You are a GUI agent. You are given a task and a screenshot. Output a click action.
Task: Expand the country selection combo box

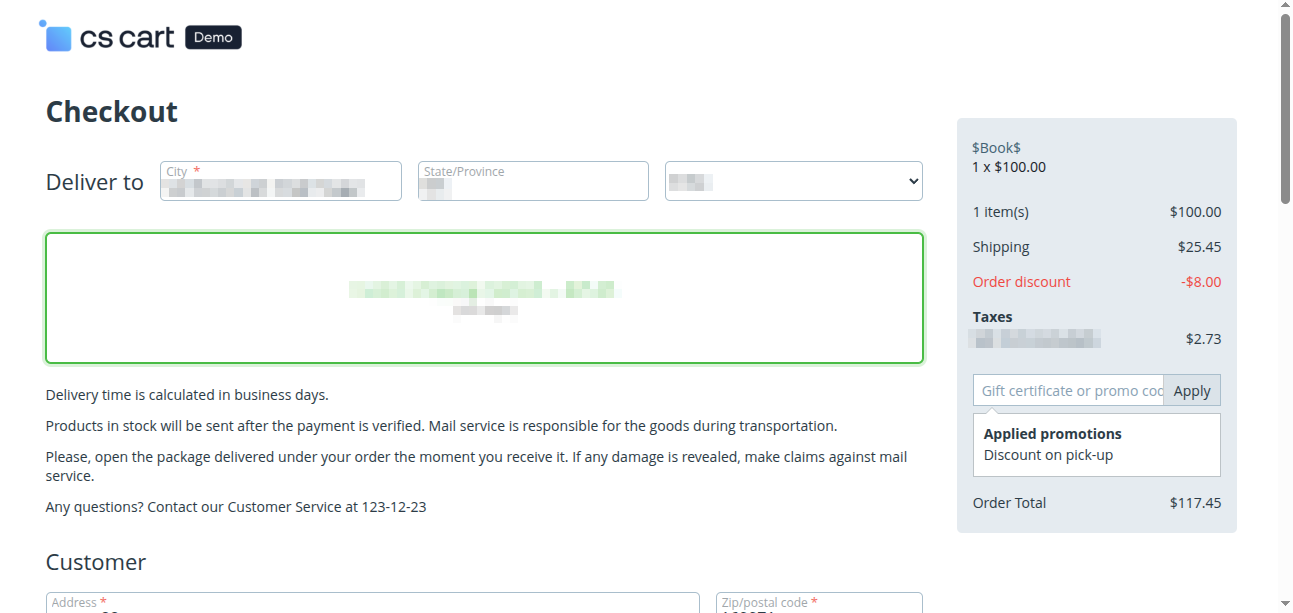793,181
